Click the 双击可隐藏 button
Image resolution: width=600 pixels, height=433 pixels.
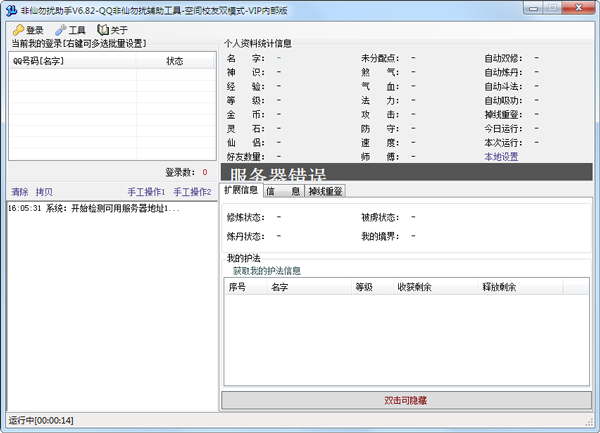(x=406, y=400)
